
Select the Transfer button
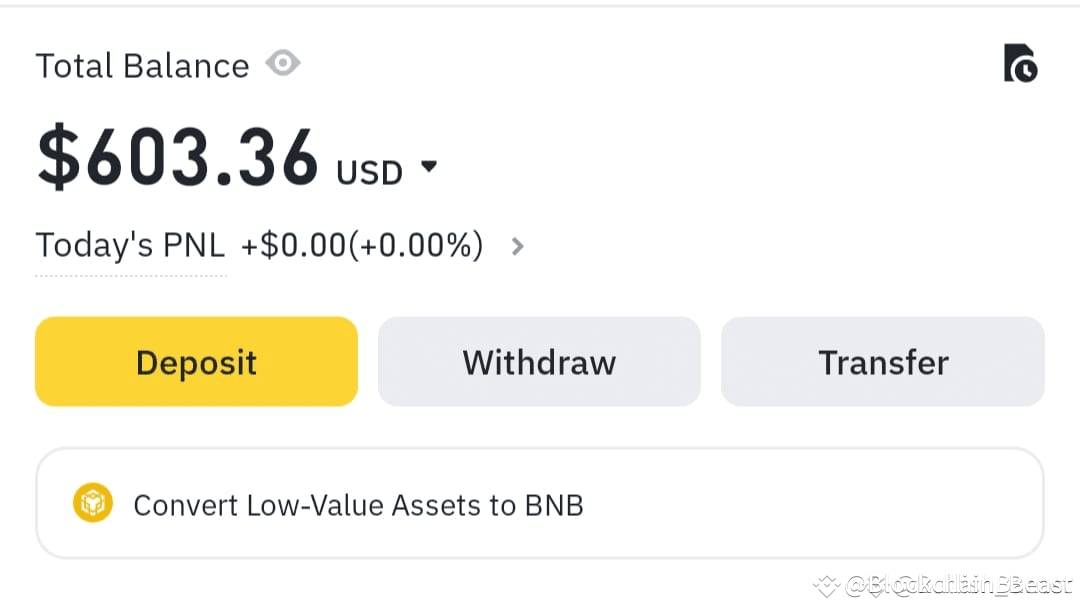click(x=882, y=362)
